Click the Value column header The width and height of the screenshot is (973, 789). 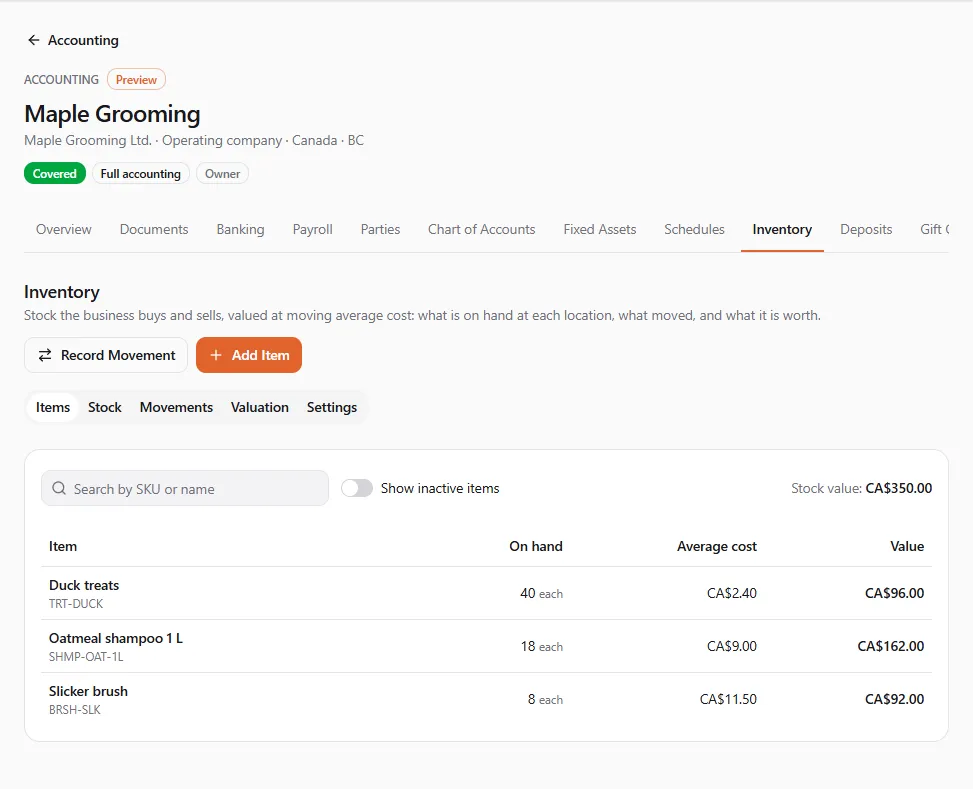coord(907,546)
